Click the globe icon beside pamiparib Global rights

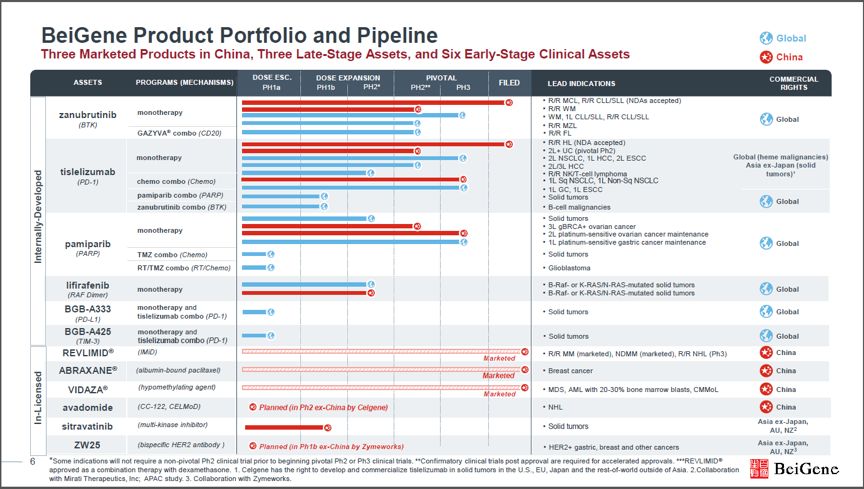point(766,243)
